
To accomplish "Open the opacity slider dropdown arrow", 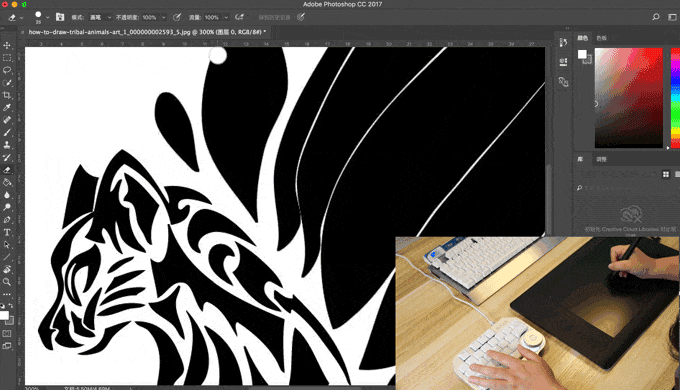I will click(x=163, y=17).
